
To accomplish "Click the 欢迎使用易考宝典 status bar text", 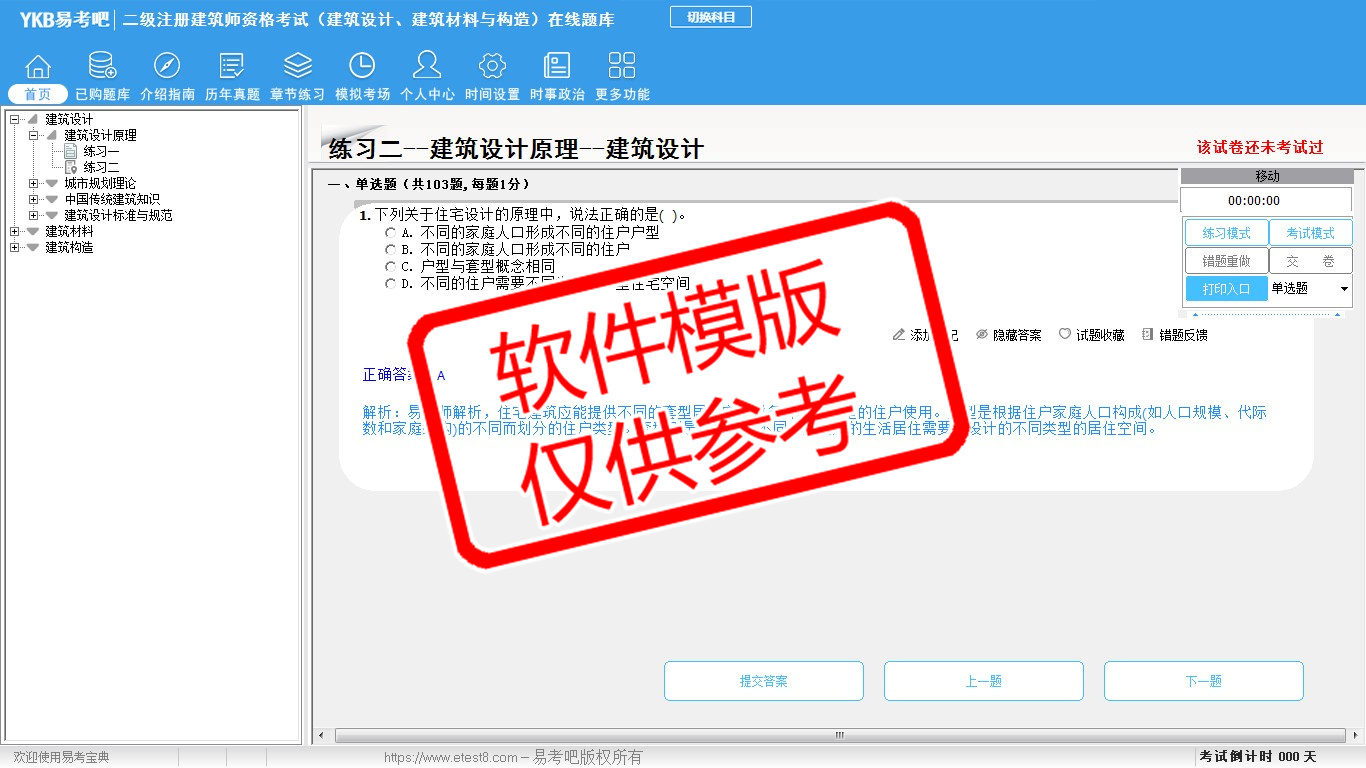I will coord(61,757).
